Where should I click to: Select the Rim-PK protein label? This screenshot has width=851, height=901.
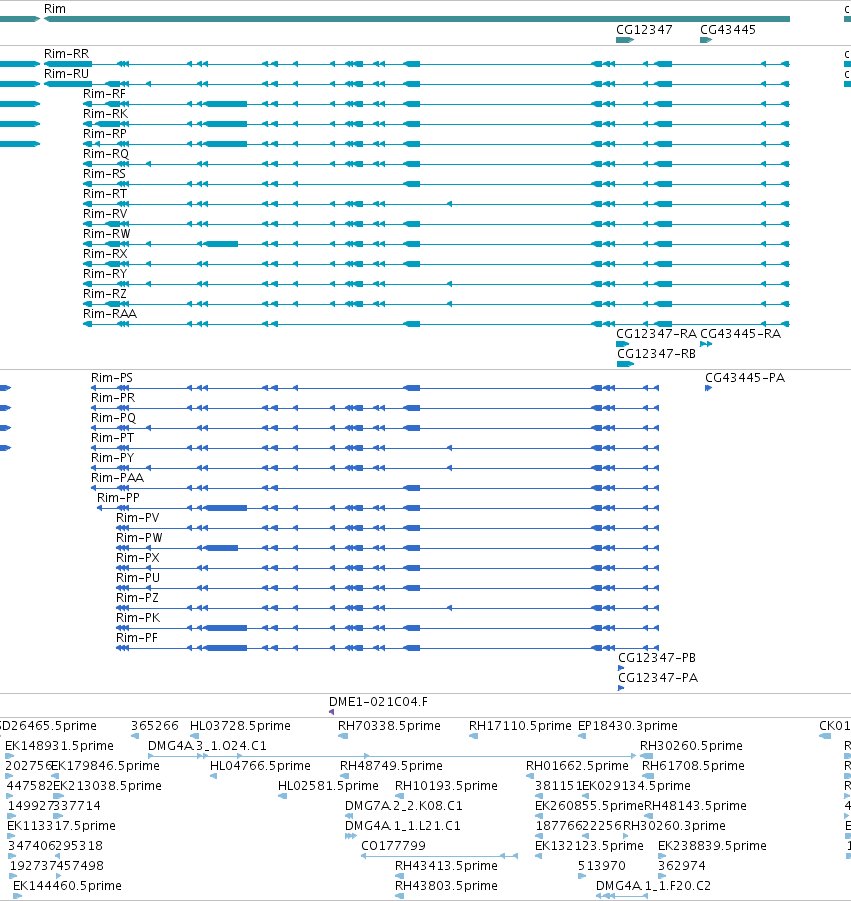coord(138,618)
